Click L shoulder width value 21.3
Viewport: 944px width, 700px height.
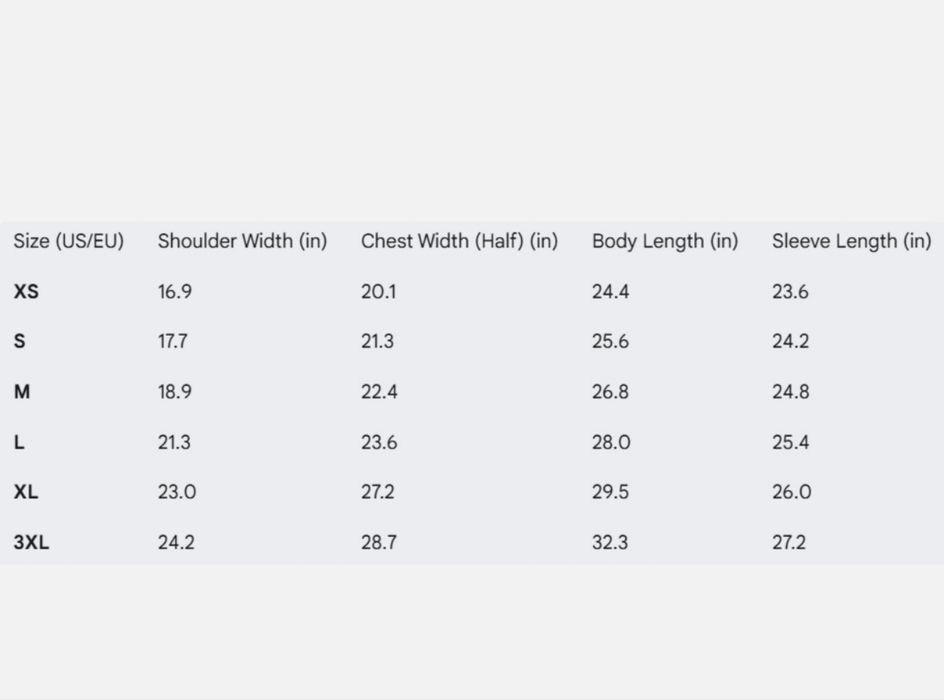[x=174, y=442]
